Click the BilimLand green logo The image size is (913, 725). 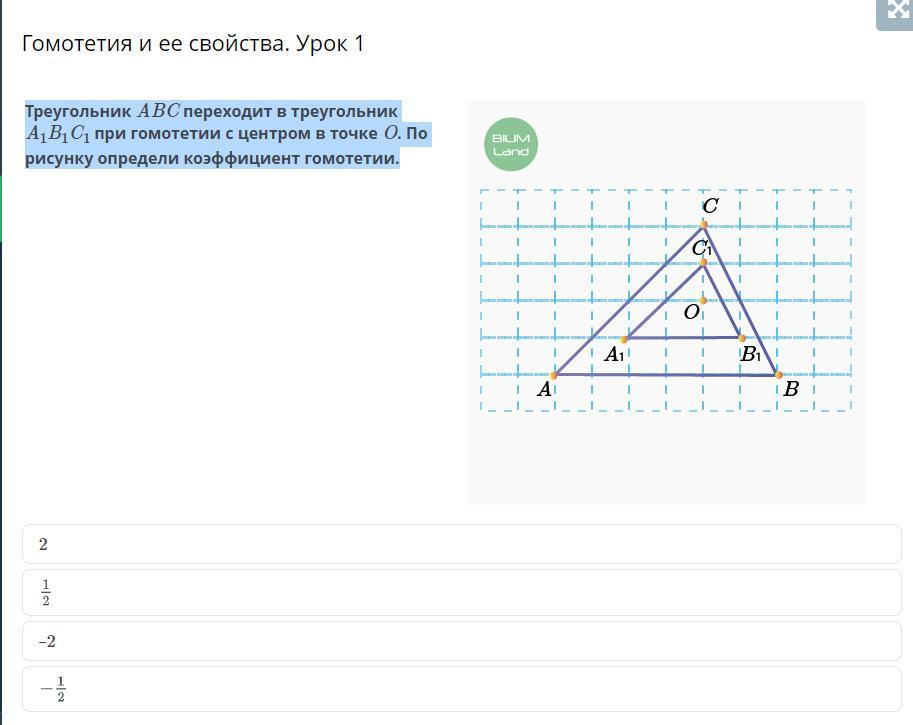[511, 144]
